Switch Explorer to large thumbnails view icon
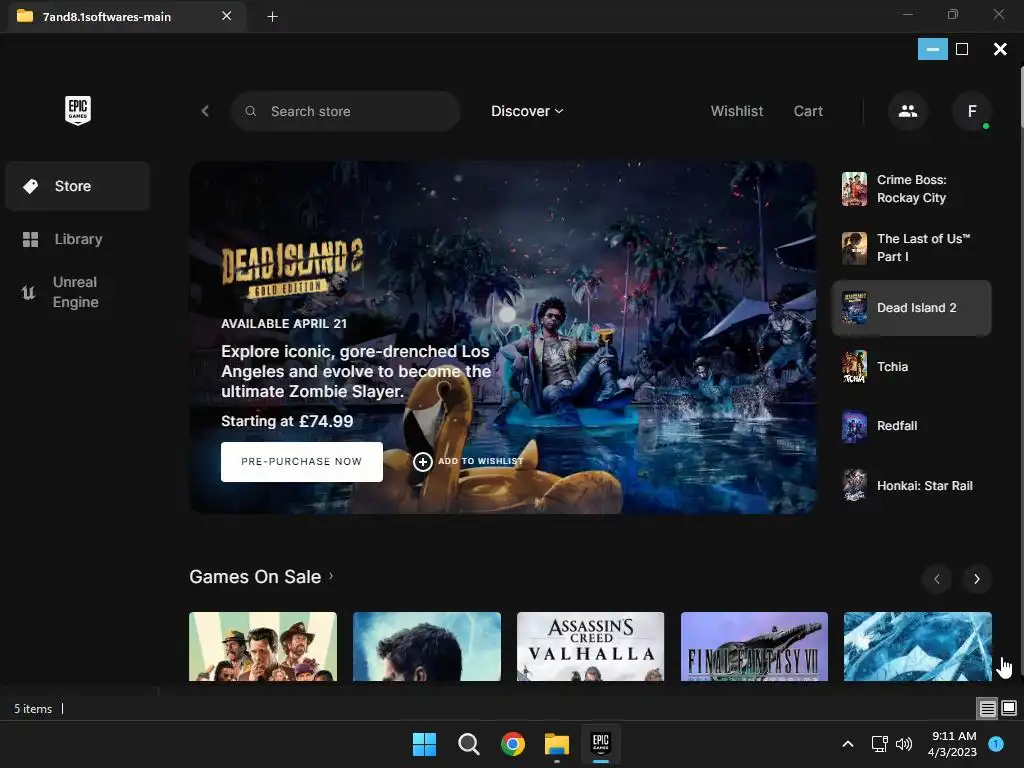Image resolution: width=1024 pixels, height=768 pixels. (x=1009, y=708)
